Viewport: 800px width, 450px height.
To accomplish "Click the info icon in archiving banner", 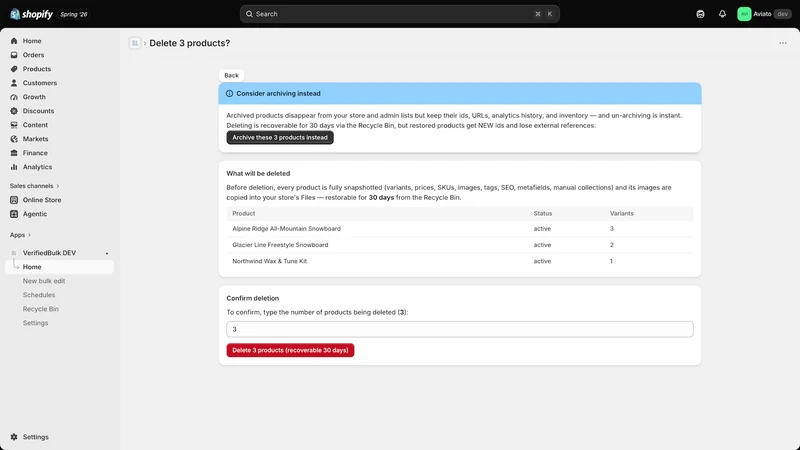I will [230, 94].
